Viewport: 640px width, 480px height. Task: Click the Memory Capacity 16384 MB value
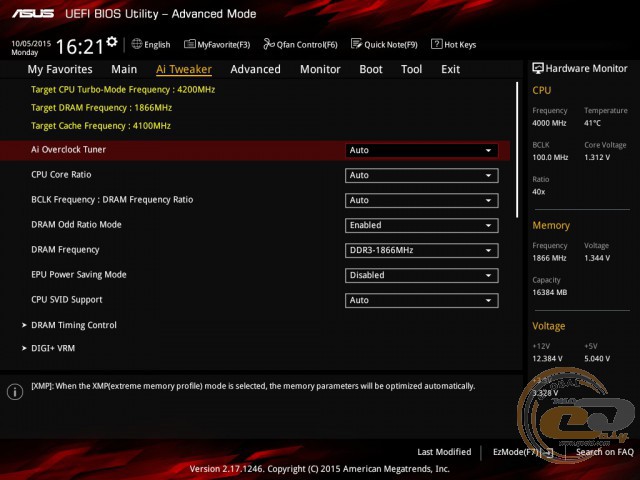(549, 292)
